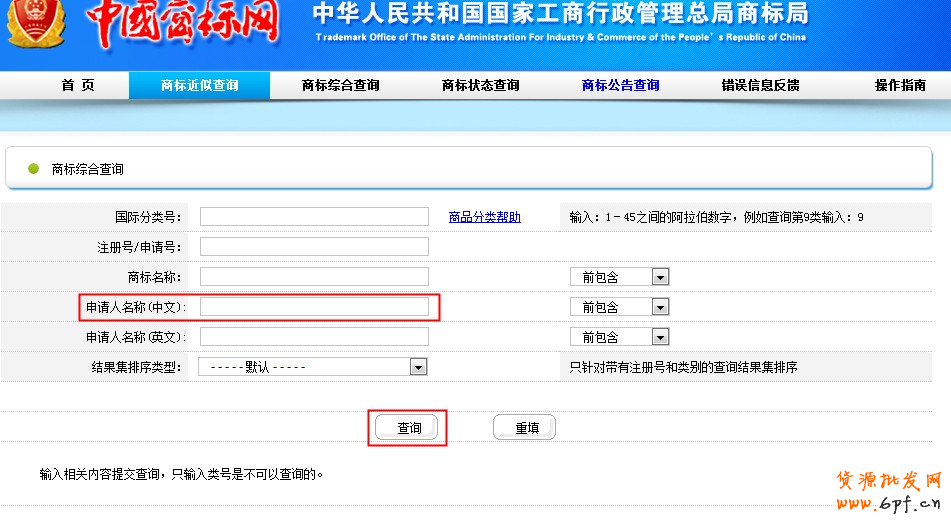Open the 商标综合查询 navigation tab

tap(340, 86)
